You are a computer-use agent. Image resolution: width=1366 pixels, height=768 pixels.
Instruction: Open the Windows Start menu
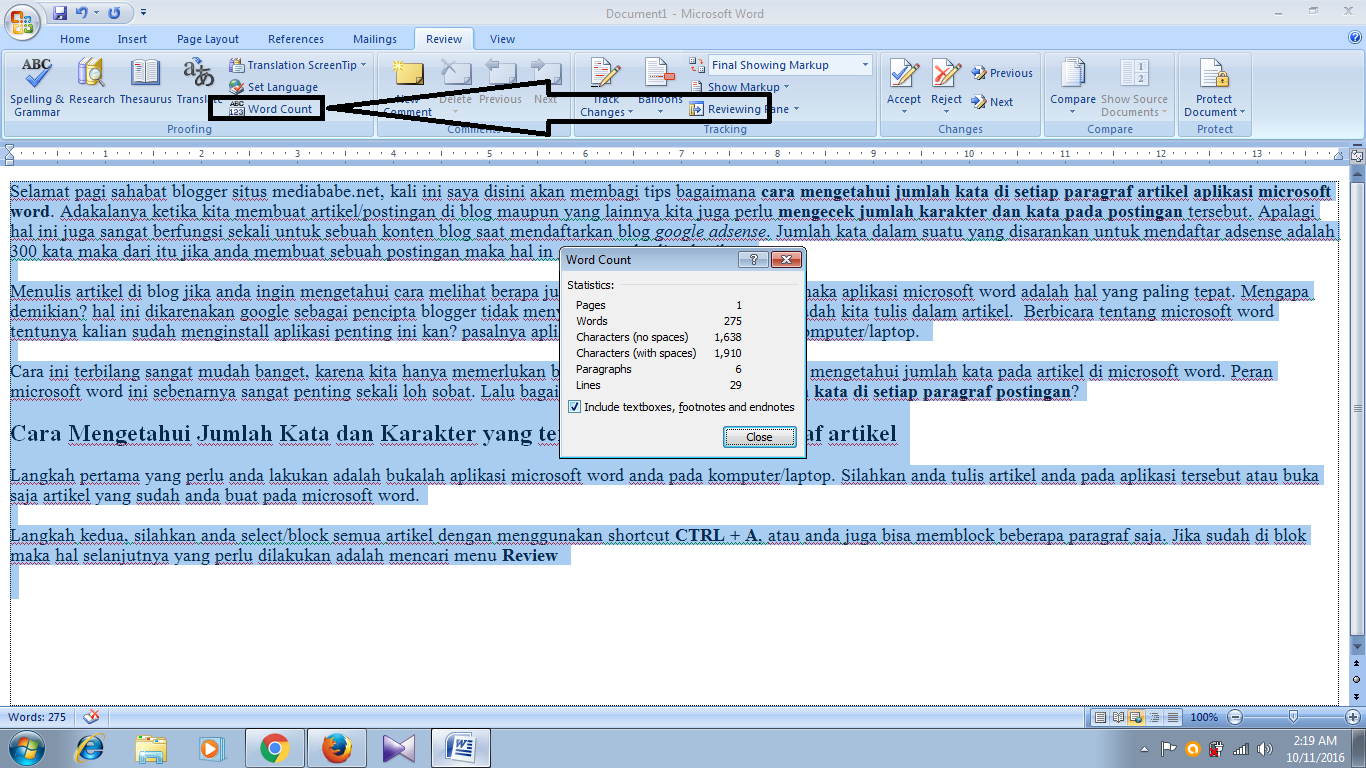(27, 747)
